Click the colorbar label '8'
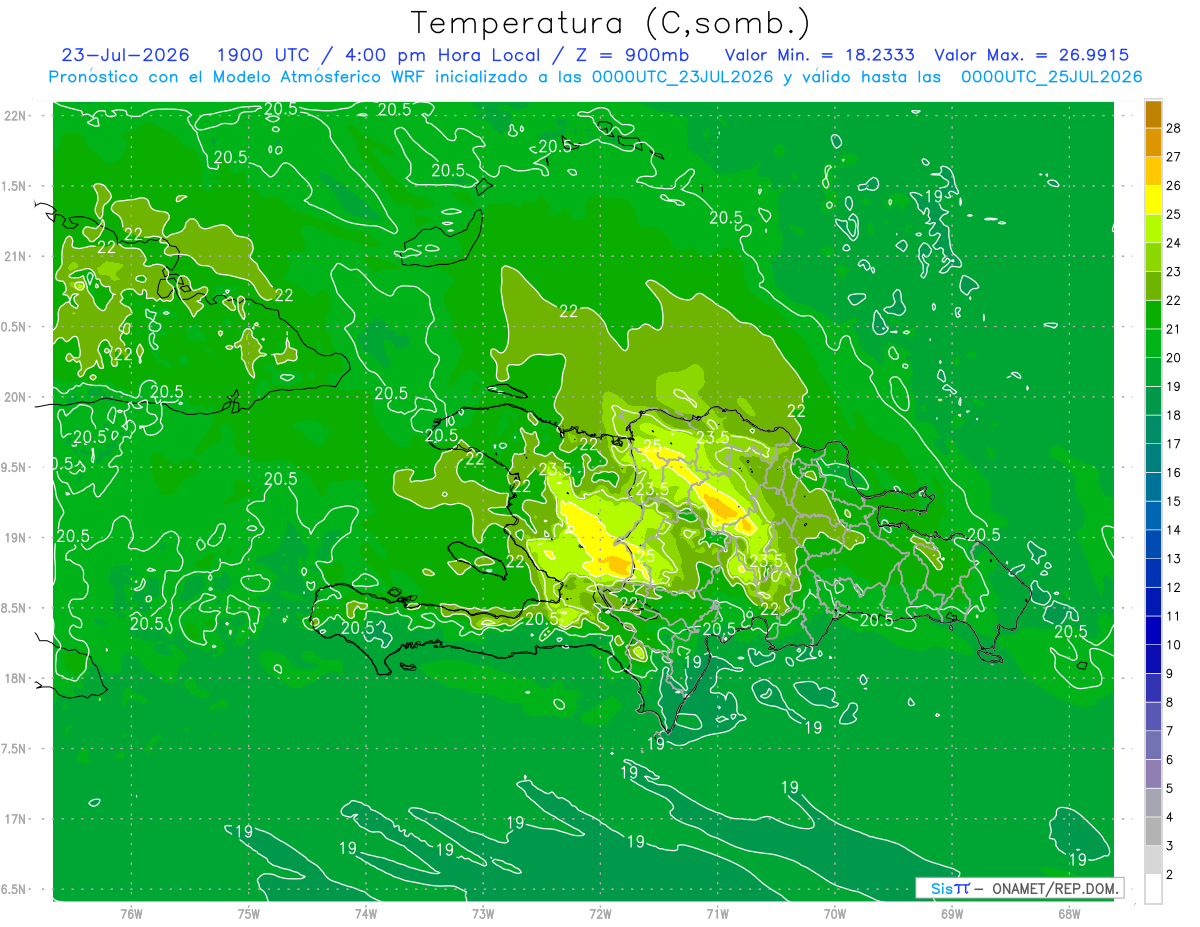This screenshot has height=927, width=1200. click(1170, 702)
